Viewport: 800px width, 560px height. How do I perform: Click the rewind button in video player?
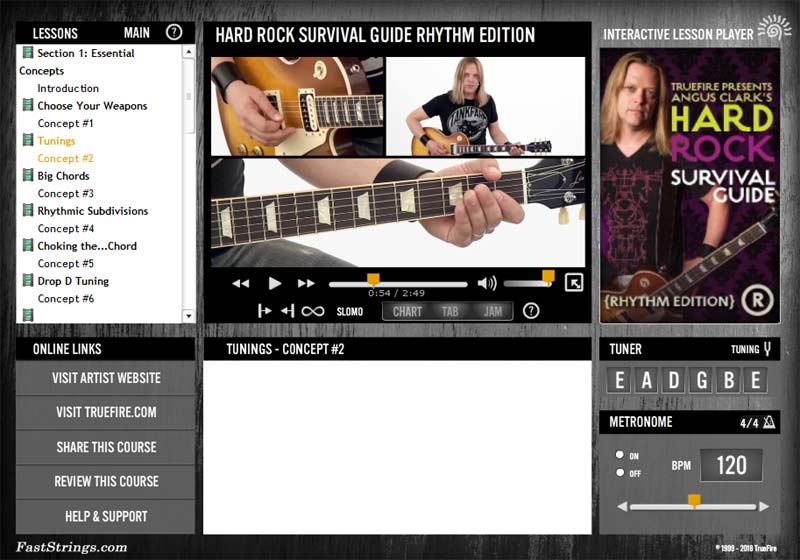(x=241, y=284)
